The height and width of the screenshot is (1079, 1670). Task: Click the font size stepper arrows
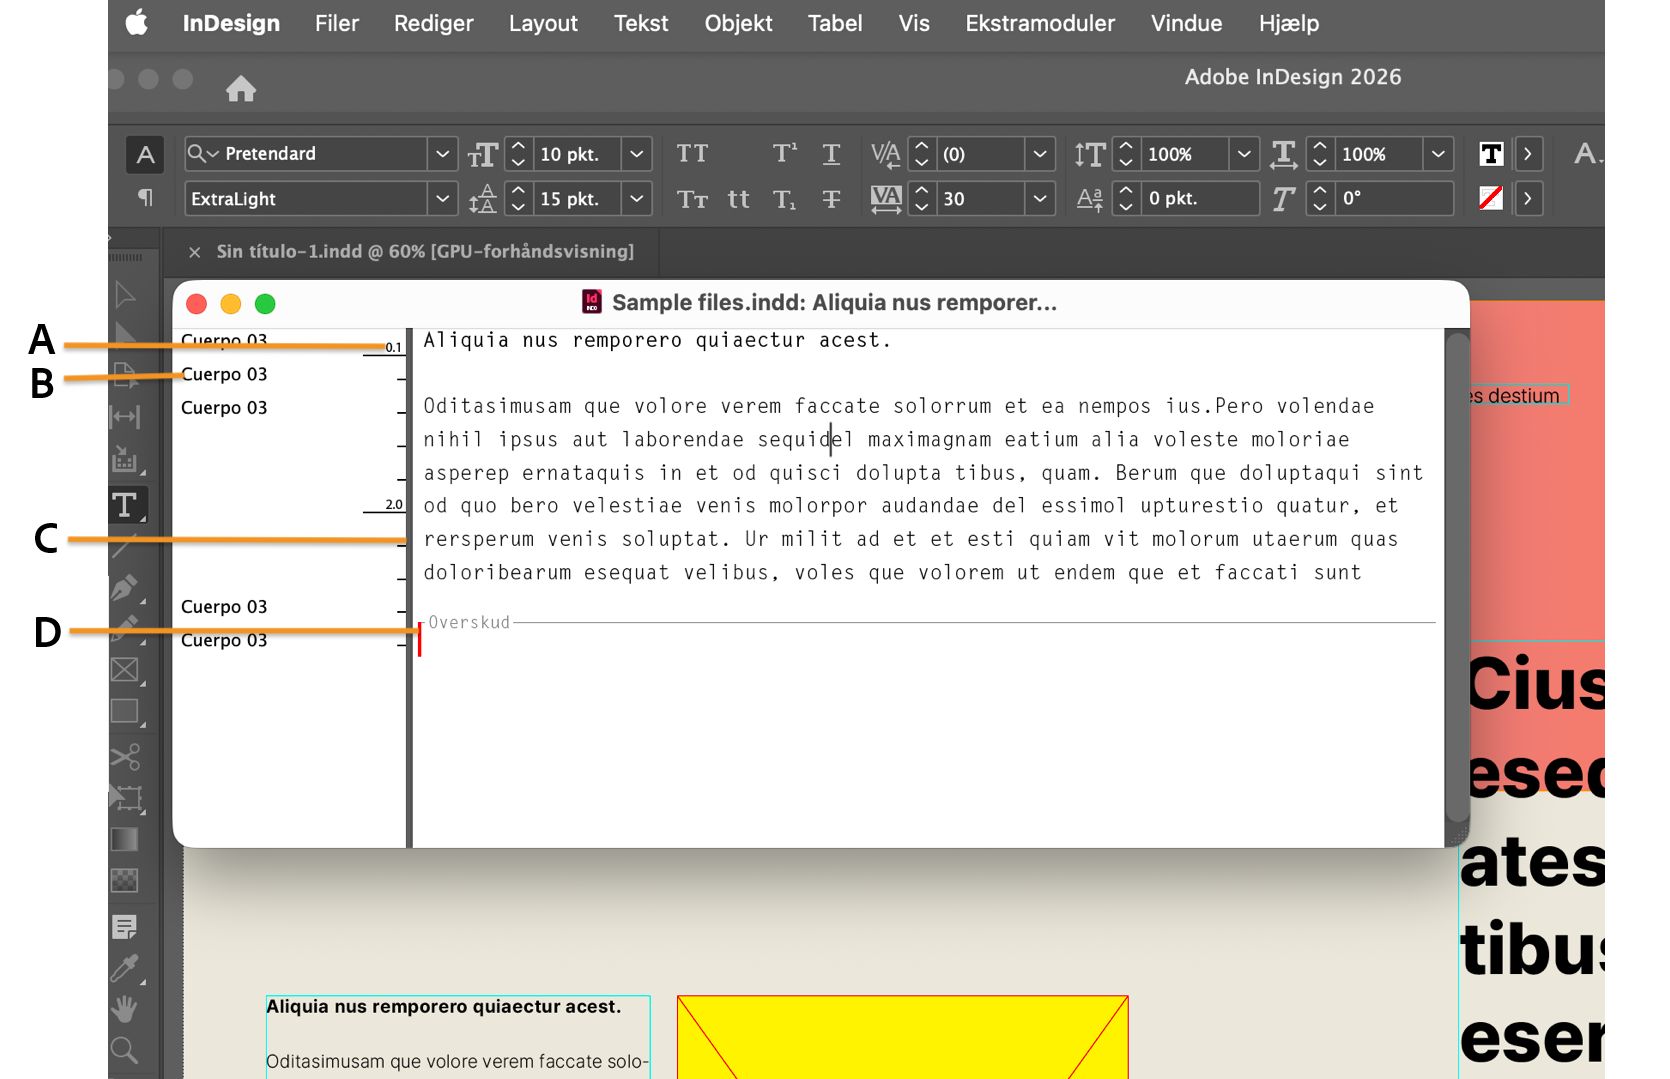pyautogui.click(x=518, y=154)
